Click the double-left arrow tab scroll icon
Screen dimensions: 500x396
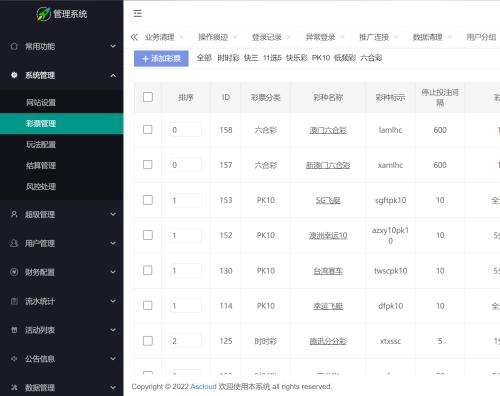134,37
